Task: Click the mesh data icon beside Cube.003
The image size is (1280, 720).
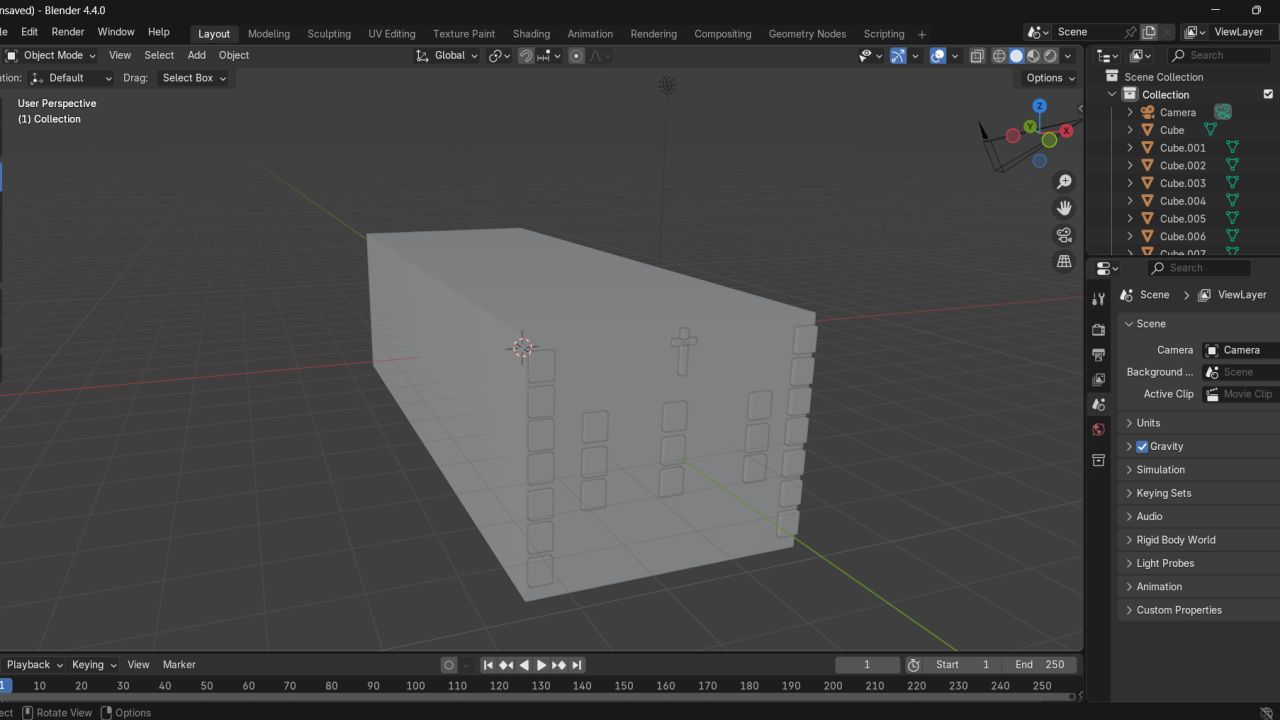Action: point(1232,183)
